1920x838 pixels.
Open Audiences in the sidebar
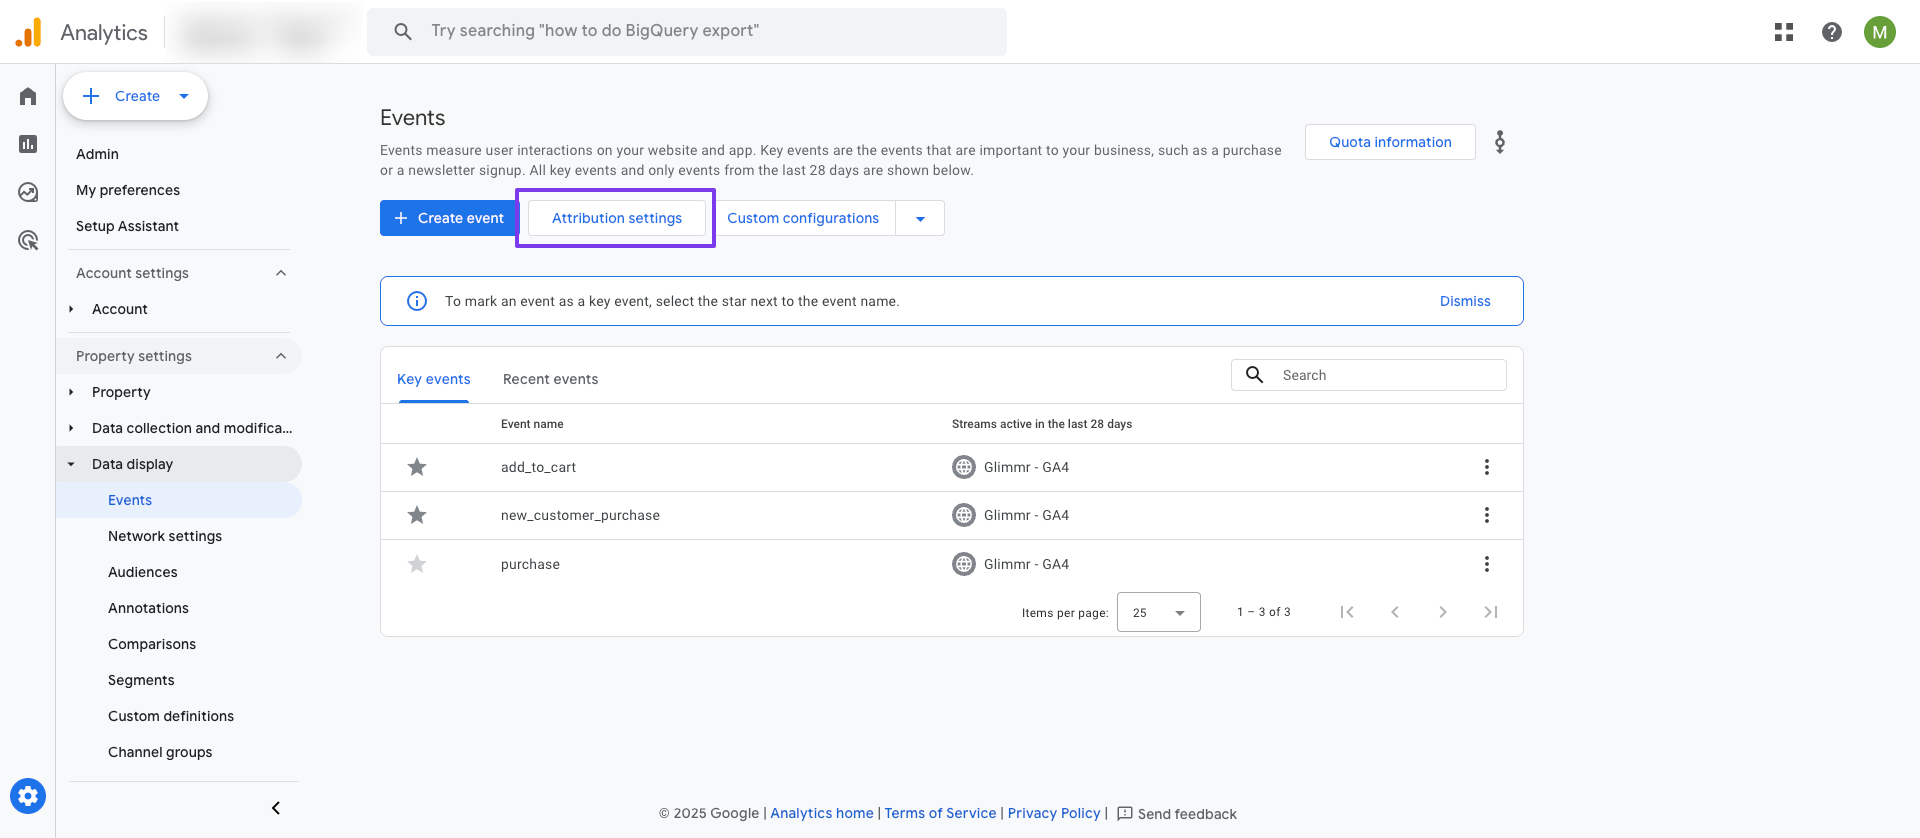pyautogui.click(x=143, y=572)
